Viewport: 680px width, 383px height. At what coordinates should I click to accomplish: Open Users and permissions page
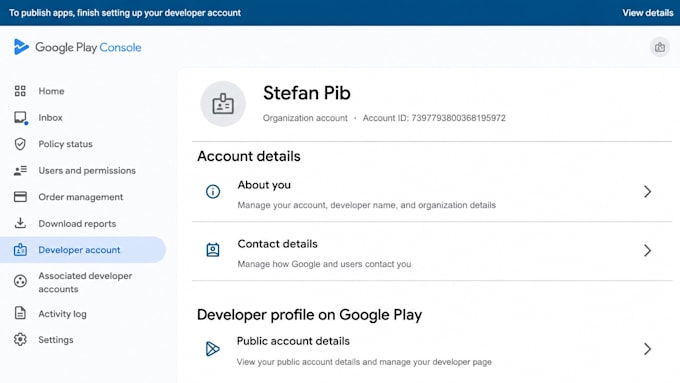(87, 170)
